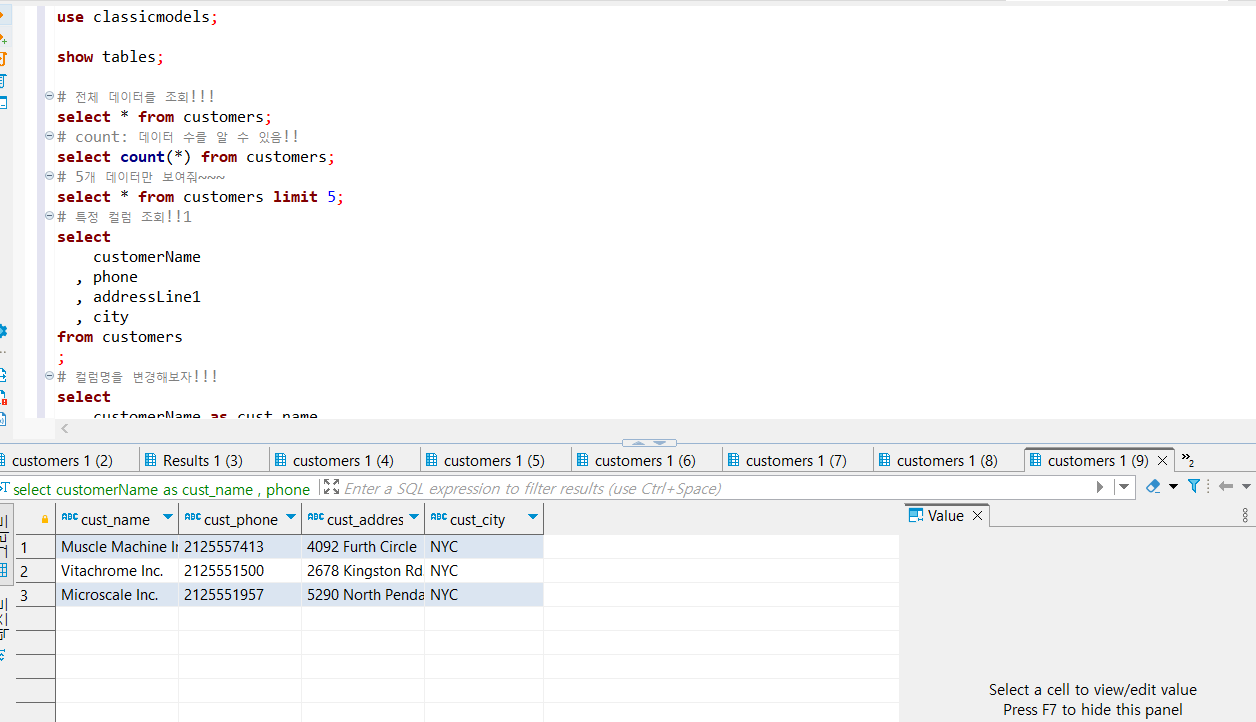Open the cust_addres column filter dropdown
This screenshot has height=722, width=1256.
coord(414,518)
